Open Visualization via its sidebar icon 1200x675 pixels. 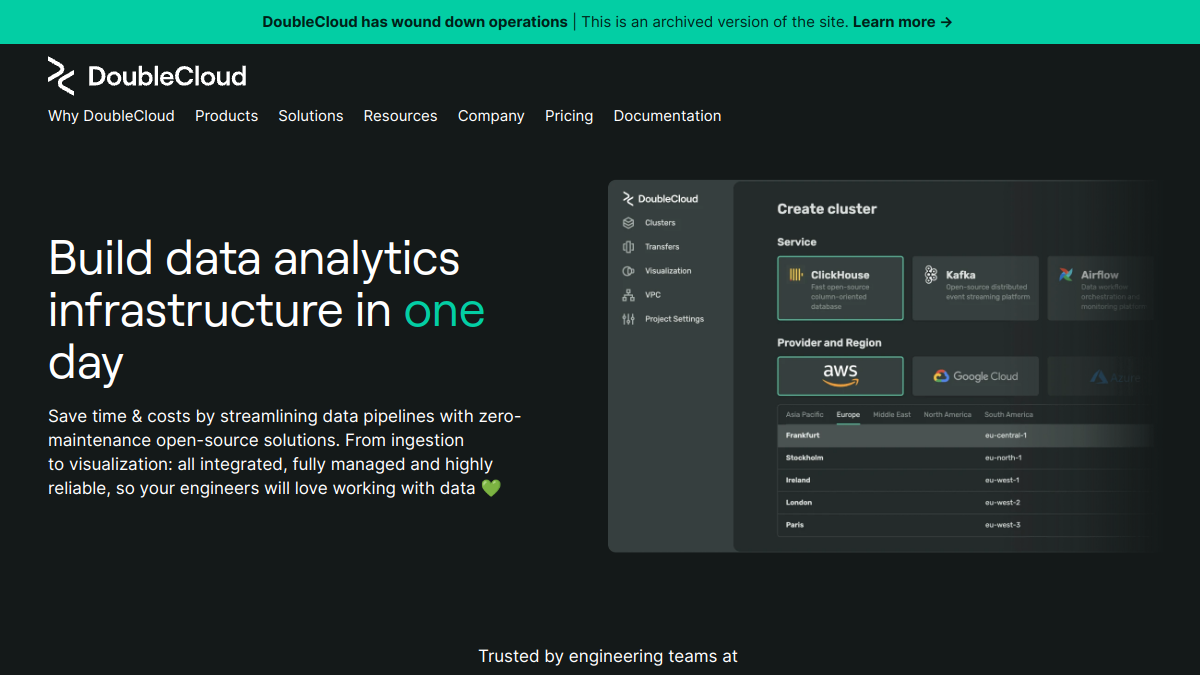(x=628, y=271)
